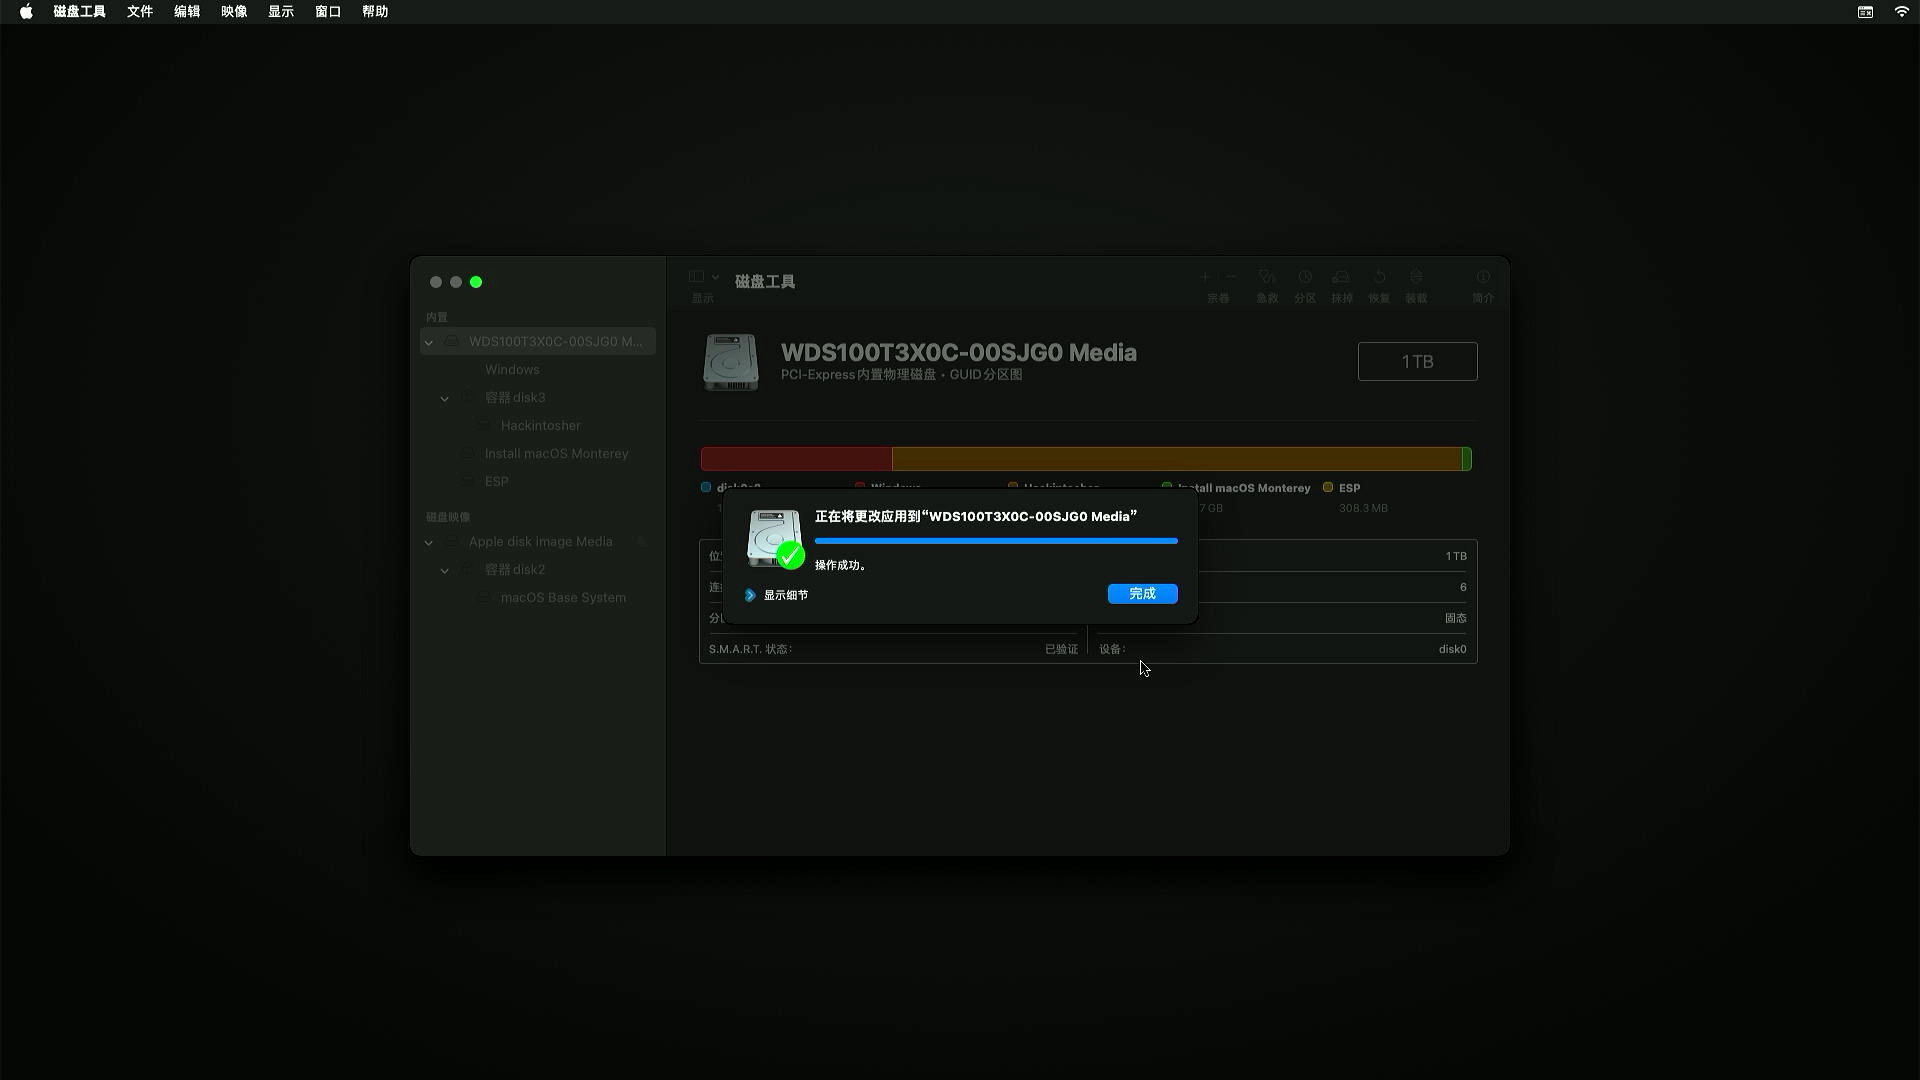
Task: Click the add volume plus icon
Action: coord(1205,277)
